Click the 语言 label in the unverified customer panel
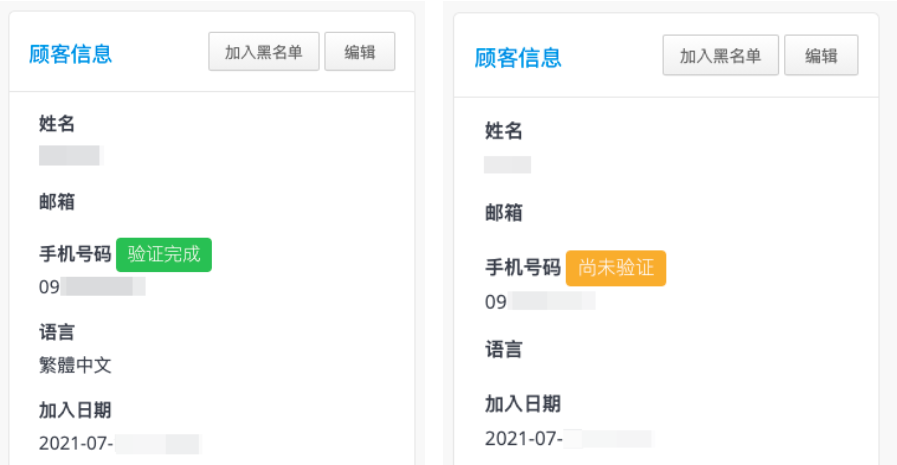897x465 pixels. (503, 349)
